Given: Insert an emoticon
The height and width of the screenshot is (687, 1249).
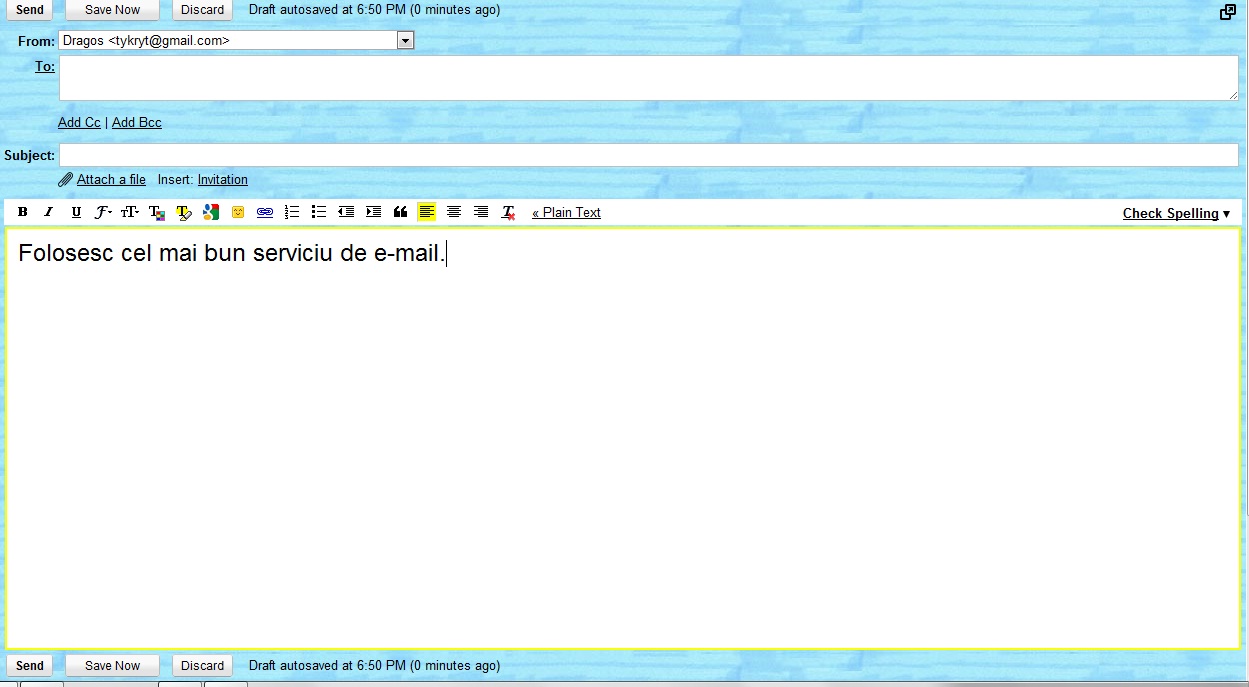Looking at the screenshot, I should point(238,212).
